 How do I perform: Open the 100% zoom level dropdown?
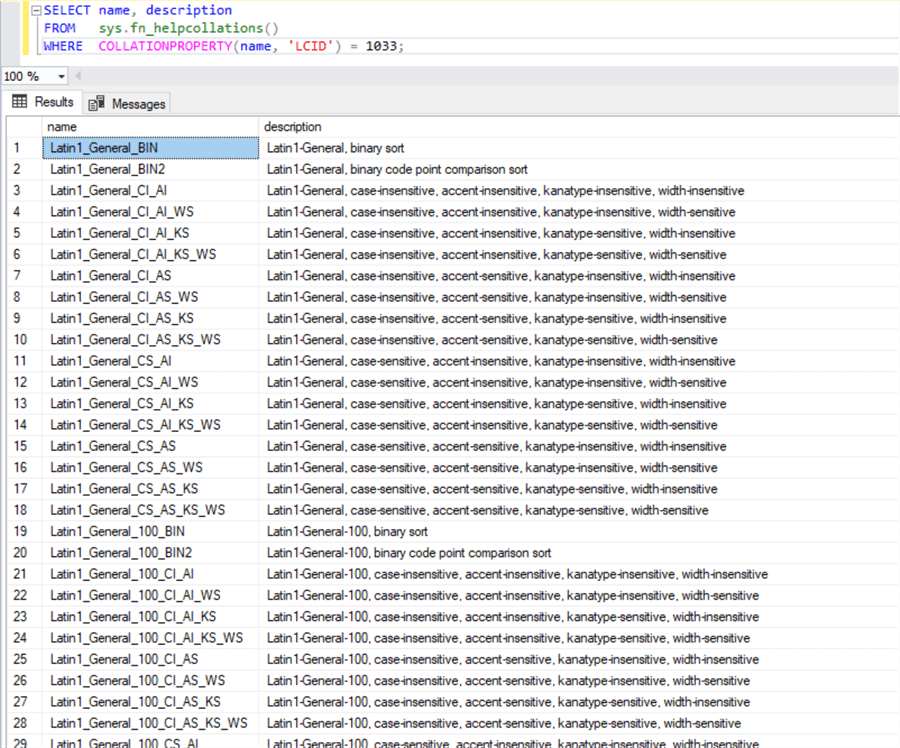coord(60,75)
